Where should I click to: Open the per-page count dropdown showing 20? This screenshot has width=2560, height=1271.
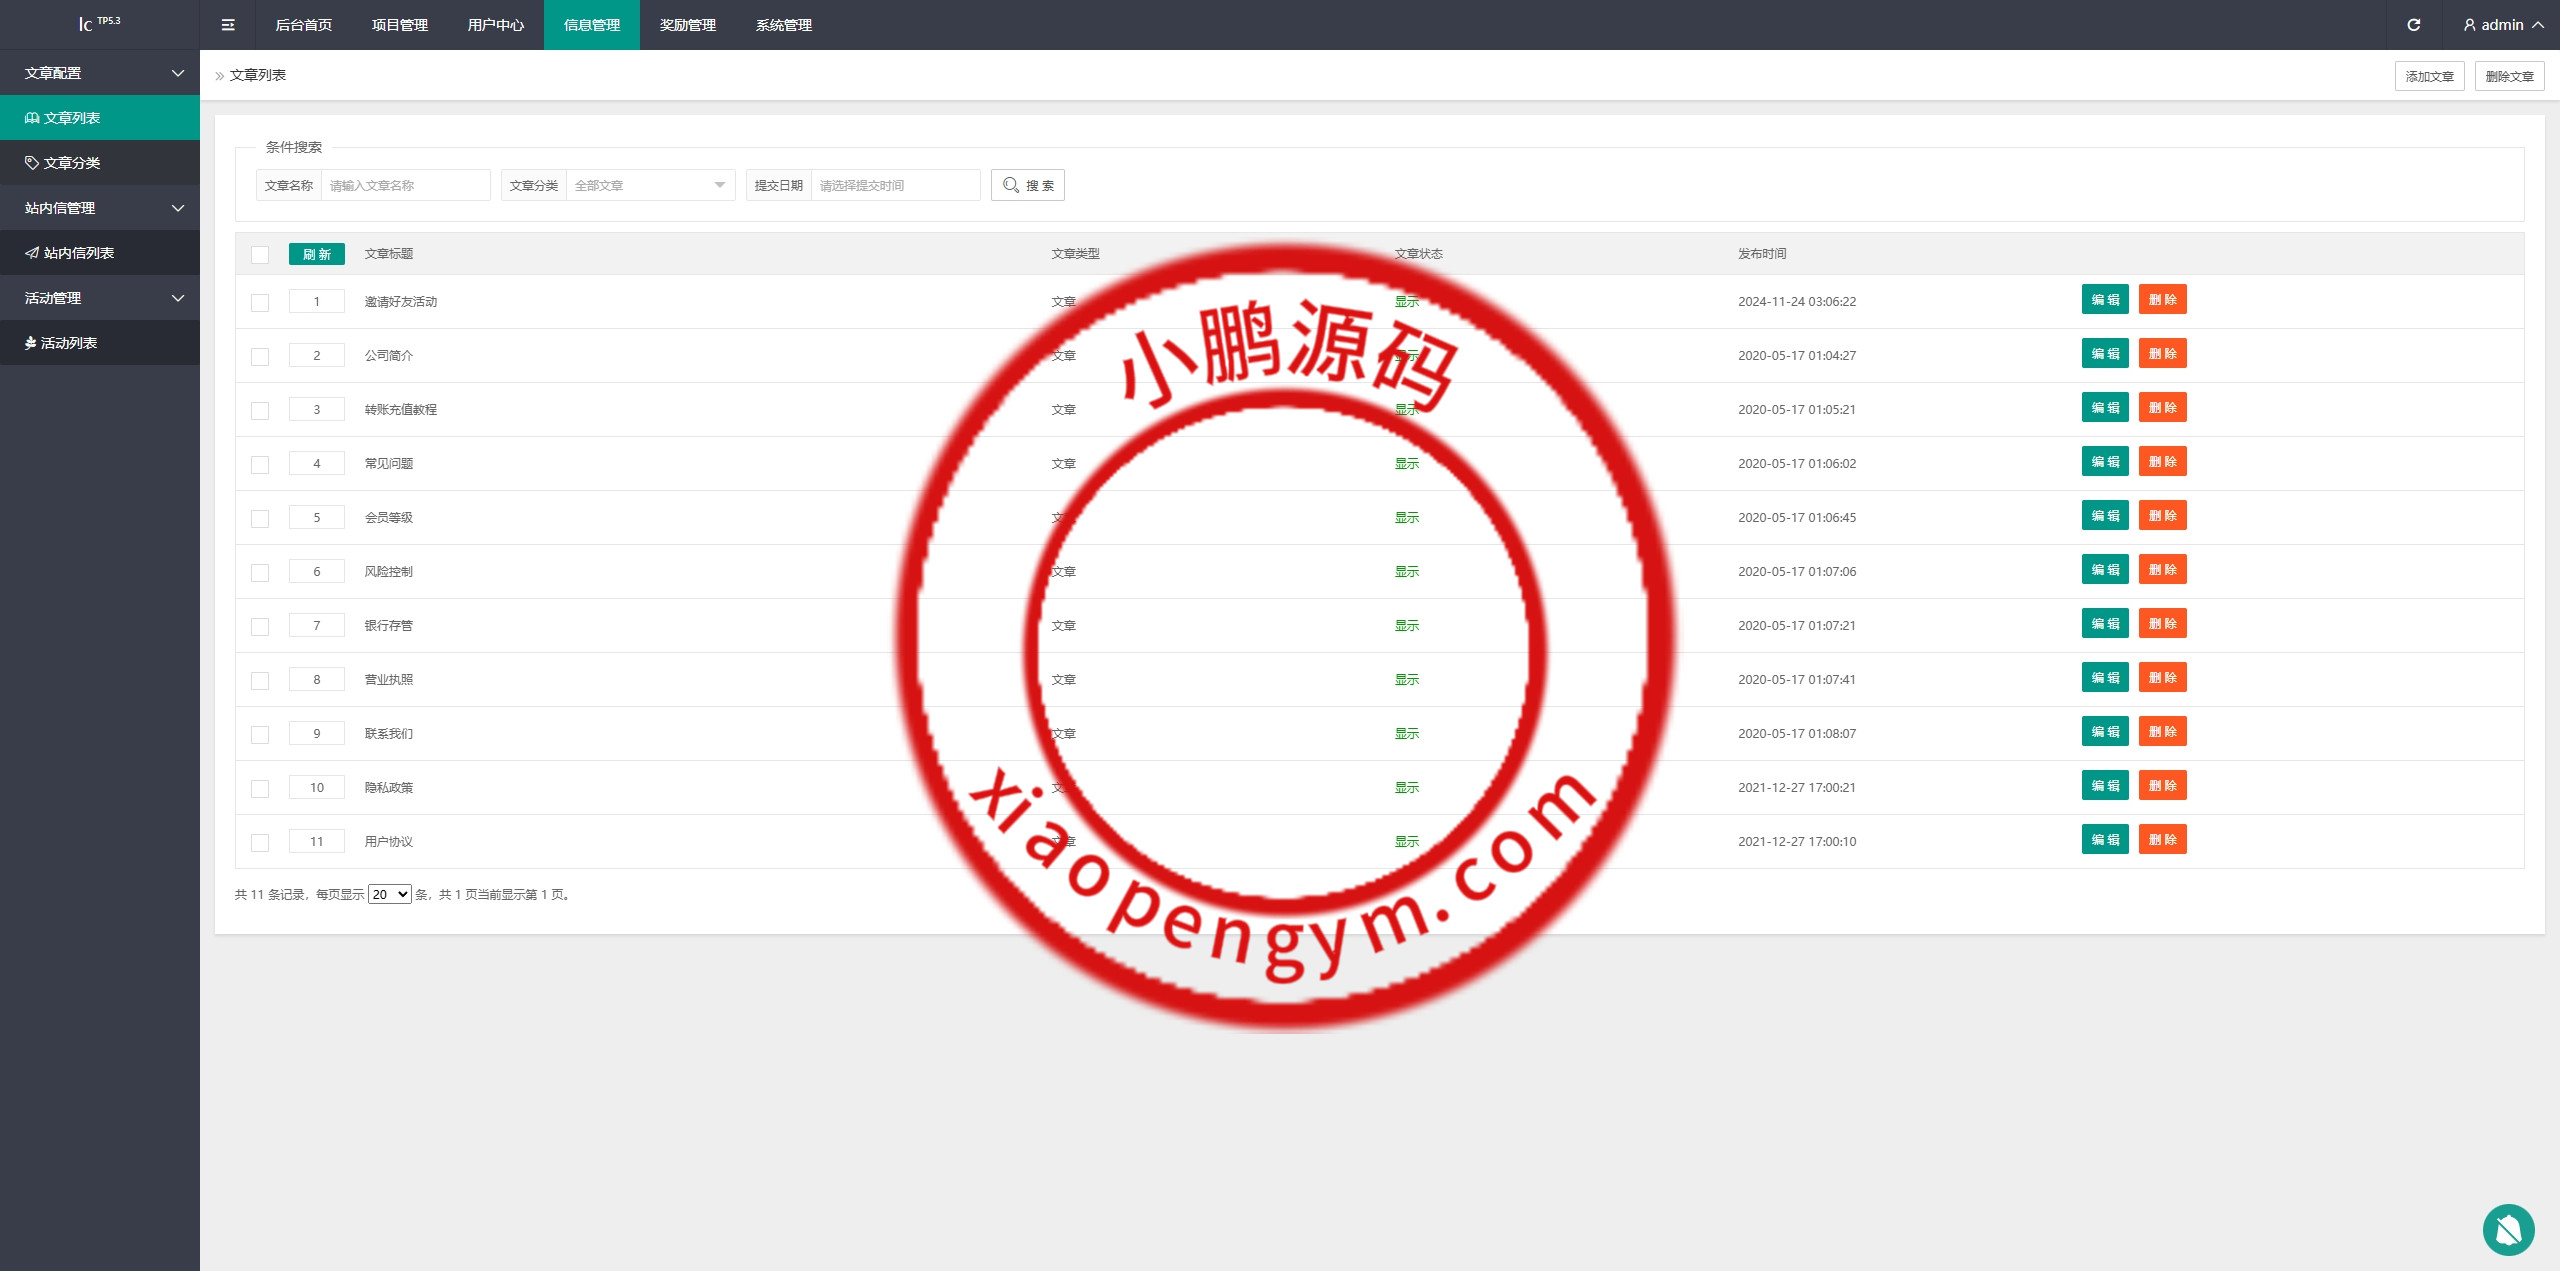(389, 894)
